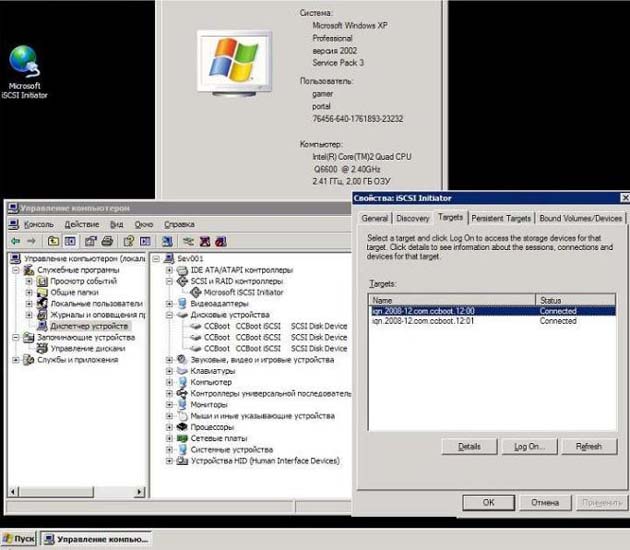This screenshot has height=550, width=630.
Task: Expand Видеоадаптеры node
Action: coord(169,303)
